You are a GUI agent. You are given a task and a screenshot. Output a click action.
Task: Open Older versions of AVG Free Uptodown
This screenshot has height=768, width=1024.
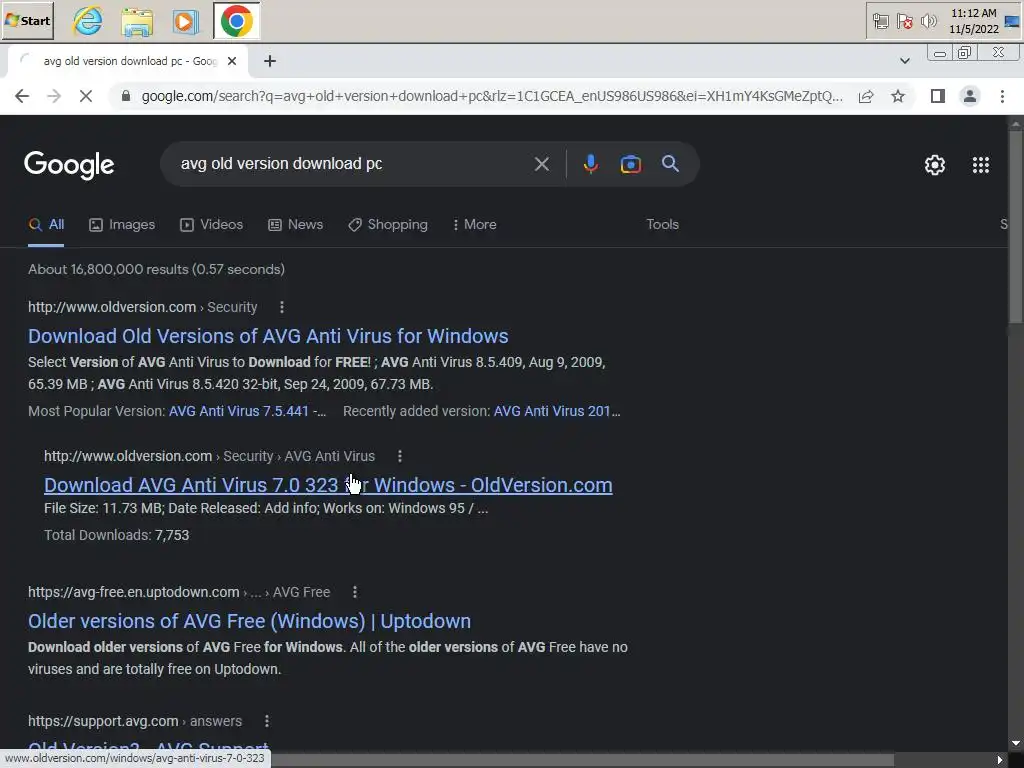click(249, 621)
